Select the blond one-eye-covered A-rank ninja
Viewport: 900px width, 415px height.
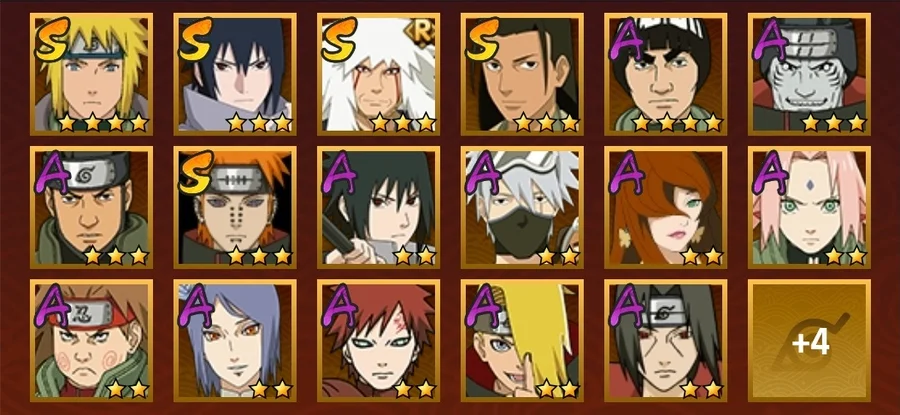pos(522,341)
